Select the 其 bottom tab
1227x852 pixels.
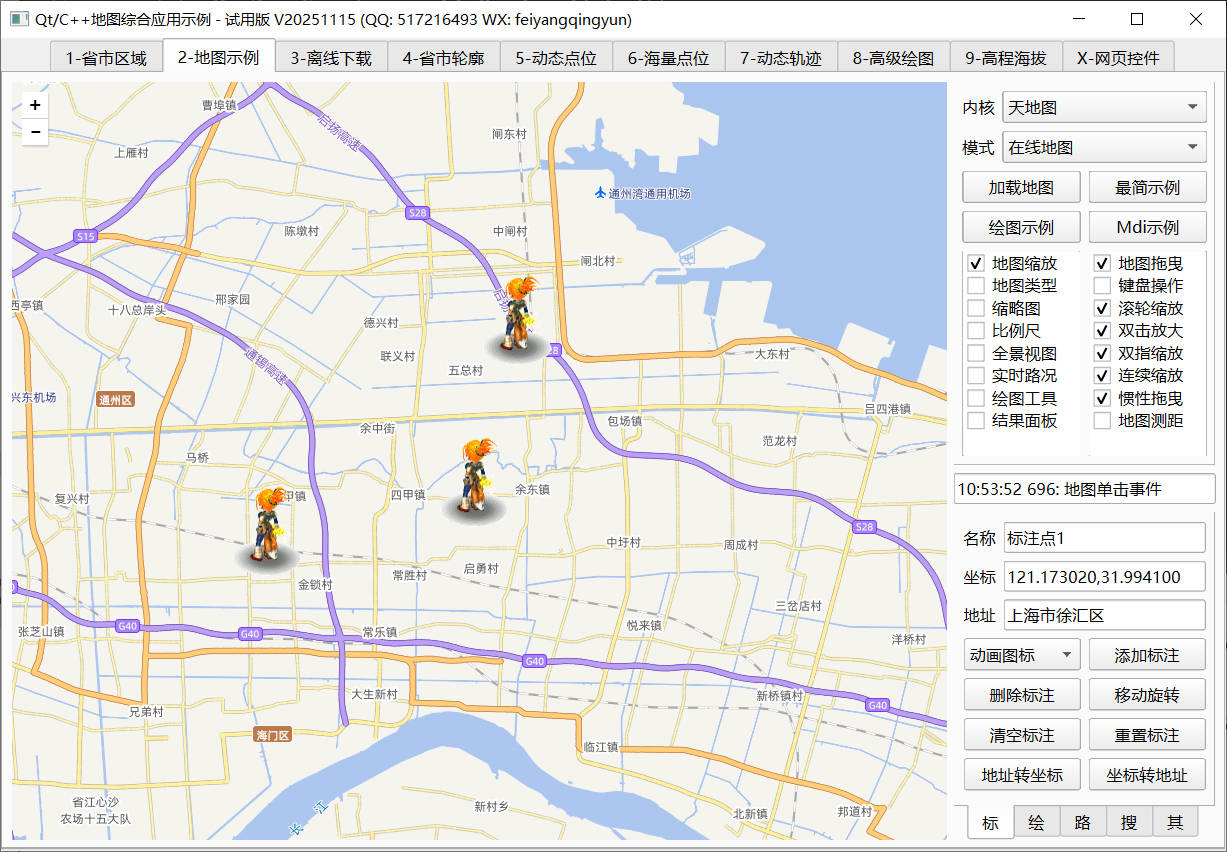click(x=1175, y=823)
